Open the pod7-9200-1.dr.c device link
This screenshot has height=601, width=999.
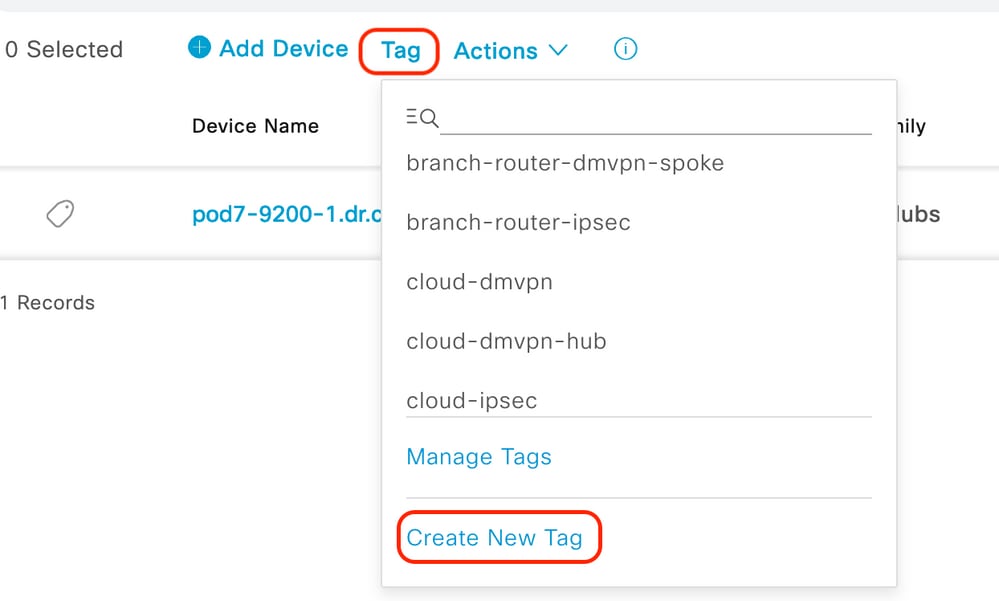(x=287, y=214)
